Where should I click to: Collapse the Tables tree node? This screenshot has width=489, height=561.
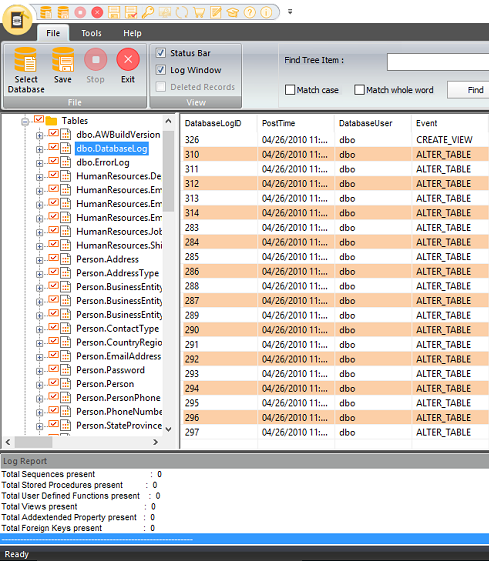[x=25, y=121]
